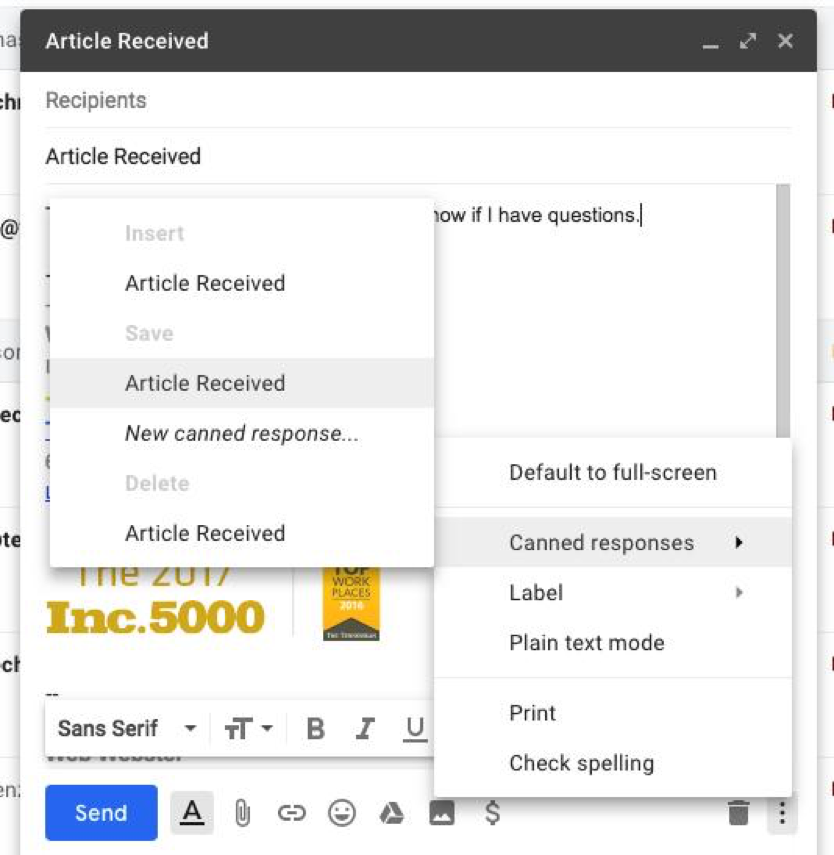Click the blue Send button
This screenshot has width=834, height=855.
tap(101, 813)
